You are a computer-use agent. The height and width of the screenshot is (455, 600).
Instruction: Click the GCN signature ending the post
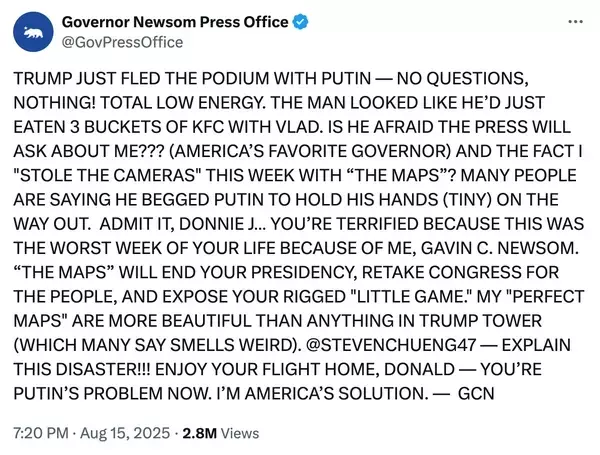click(x=476, y=394)
